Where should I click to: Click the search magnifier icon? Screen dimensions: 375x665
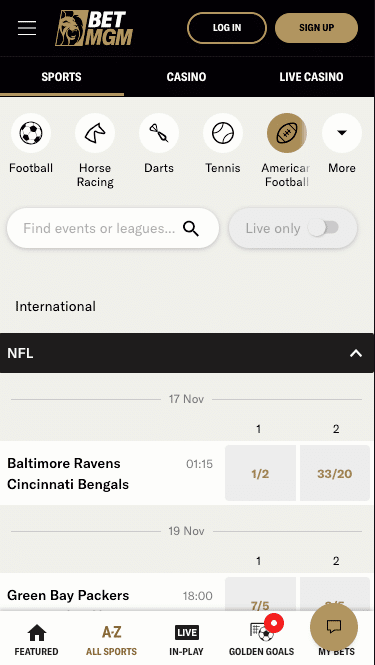[191, 229]
